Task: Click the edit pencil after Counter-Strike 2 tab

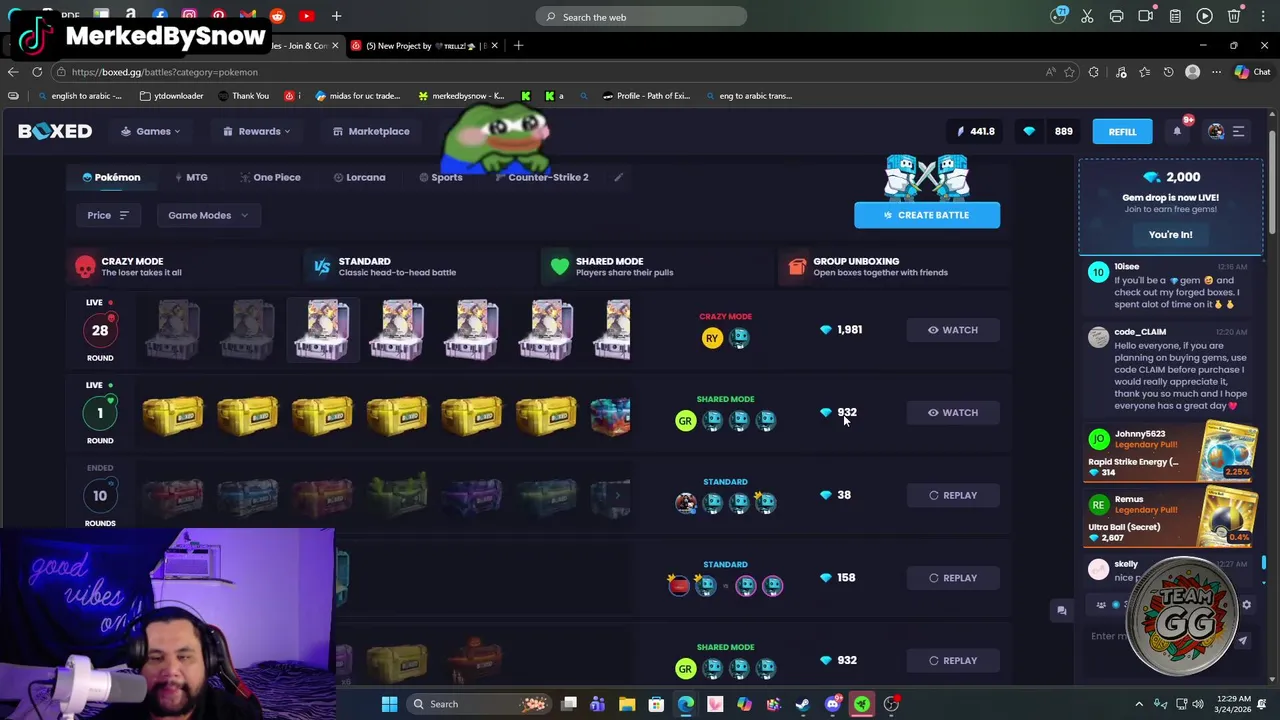Action: [618, 177]
